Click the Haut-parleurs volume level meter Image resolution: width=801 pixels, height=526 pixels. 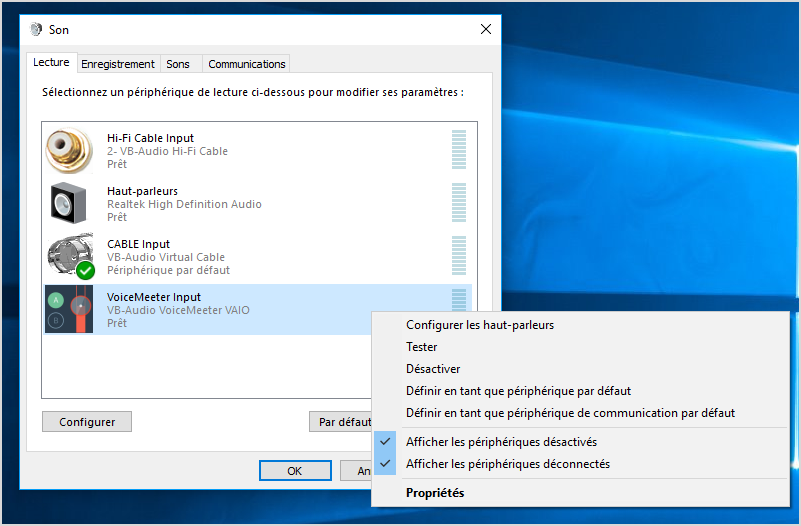(459, 203)
